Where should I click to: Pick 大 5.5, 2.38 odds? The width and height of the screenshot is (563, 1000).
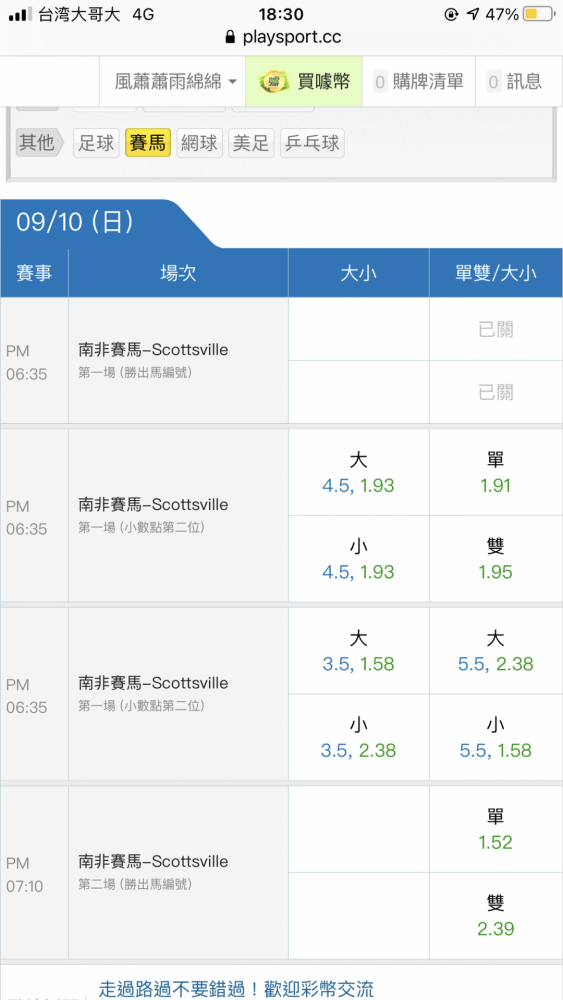[495, 651]
